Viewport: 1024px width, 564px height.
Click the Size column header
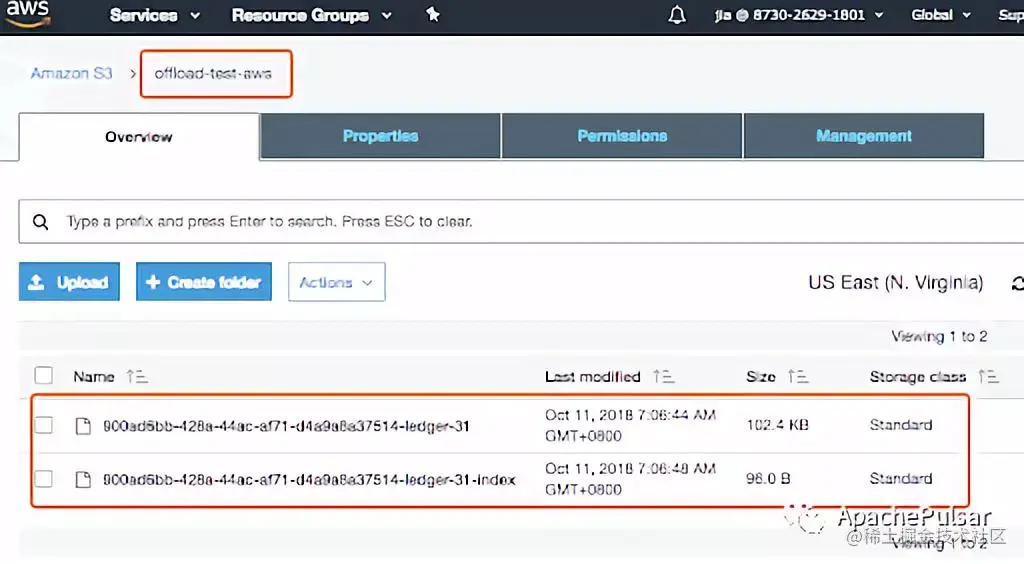tap(761, 377)
